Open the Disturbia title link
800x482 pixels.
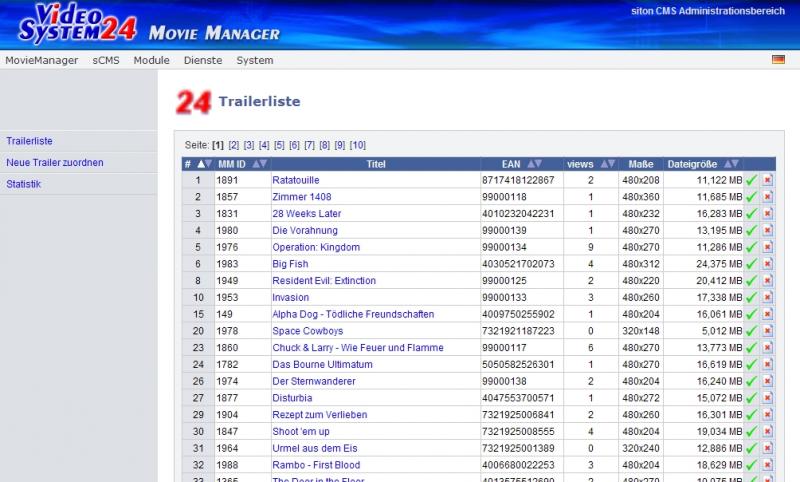(292, 398)
